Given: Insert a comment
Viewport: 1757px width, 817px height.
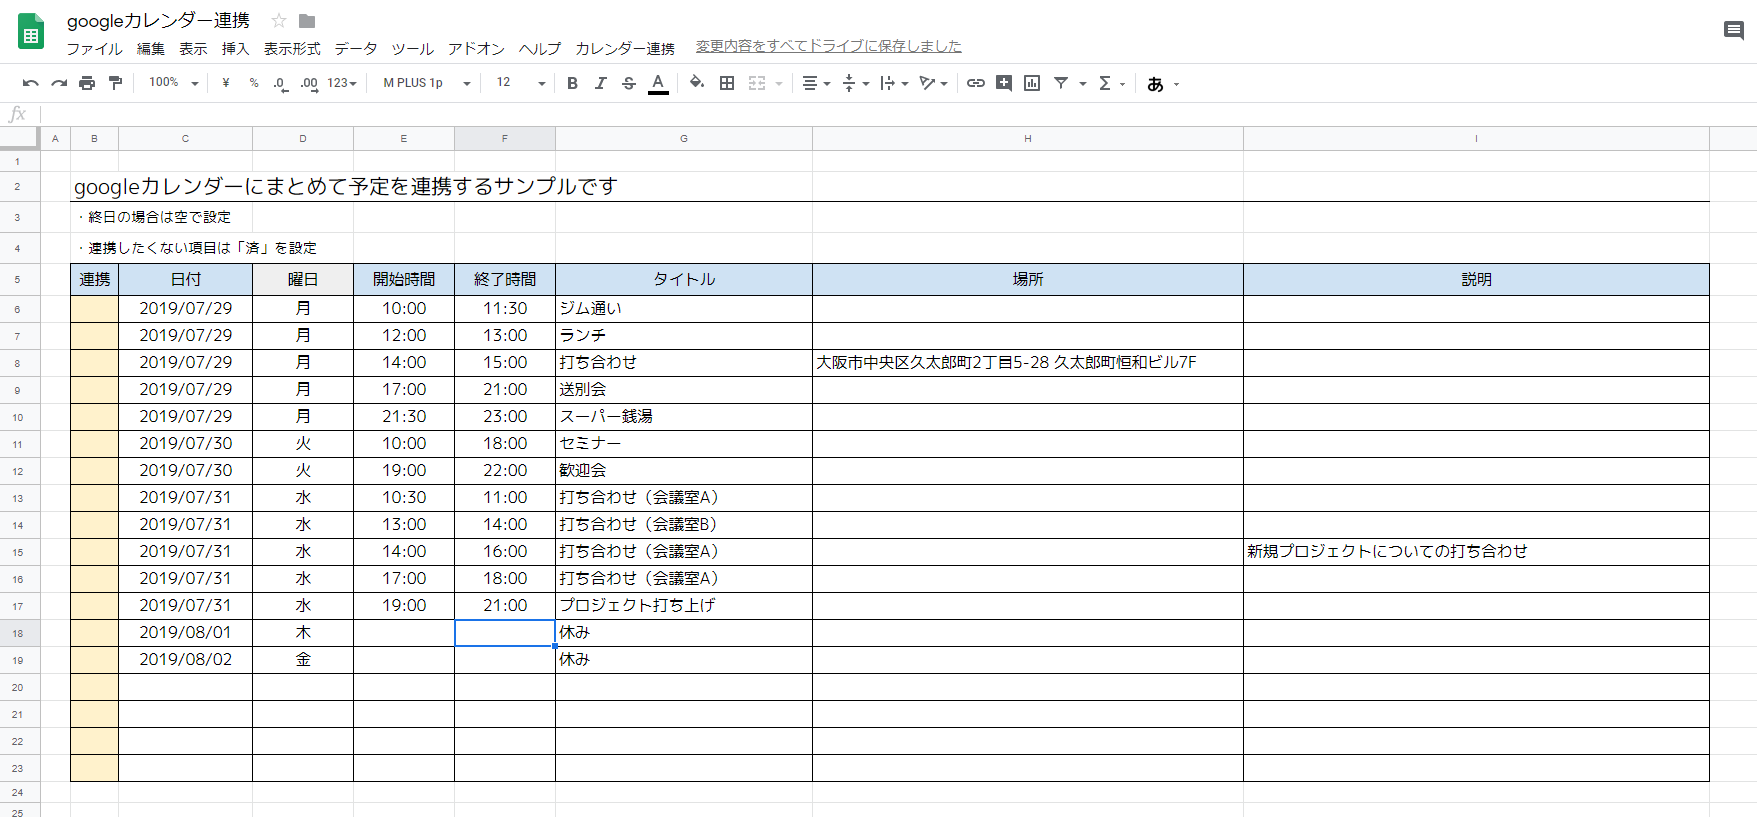Looking at the screenshot, I should point(1004,83).
